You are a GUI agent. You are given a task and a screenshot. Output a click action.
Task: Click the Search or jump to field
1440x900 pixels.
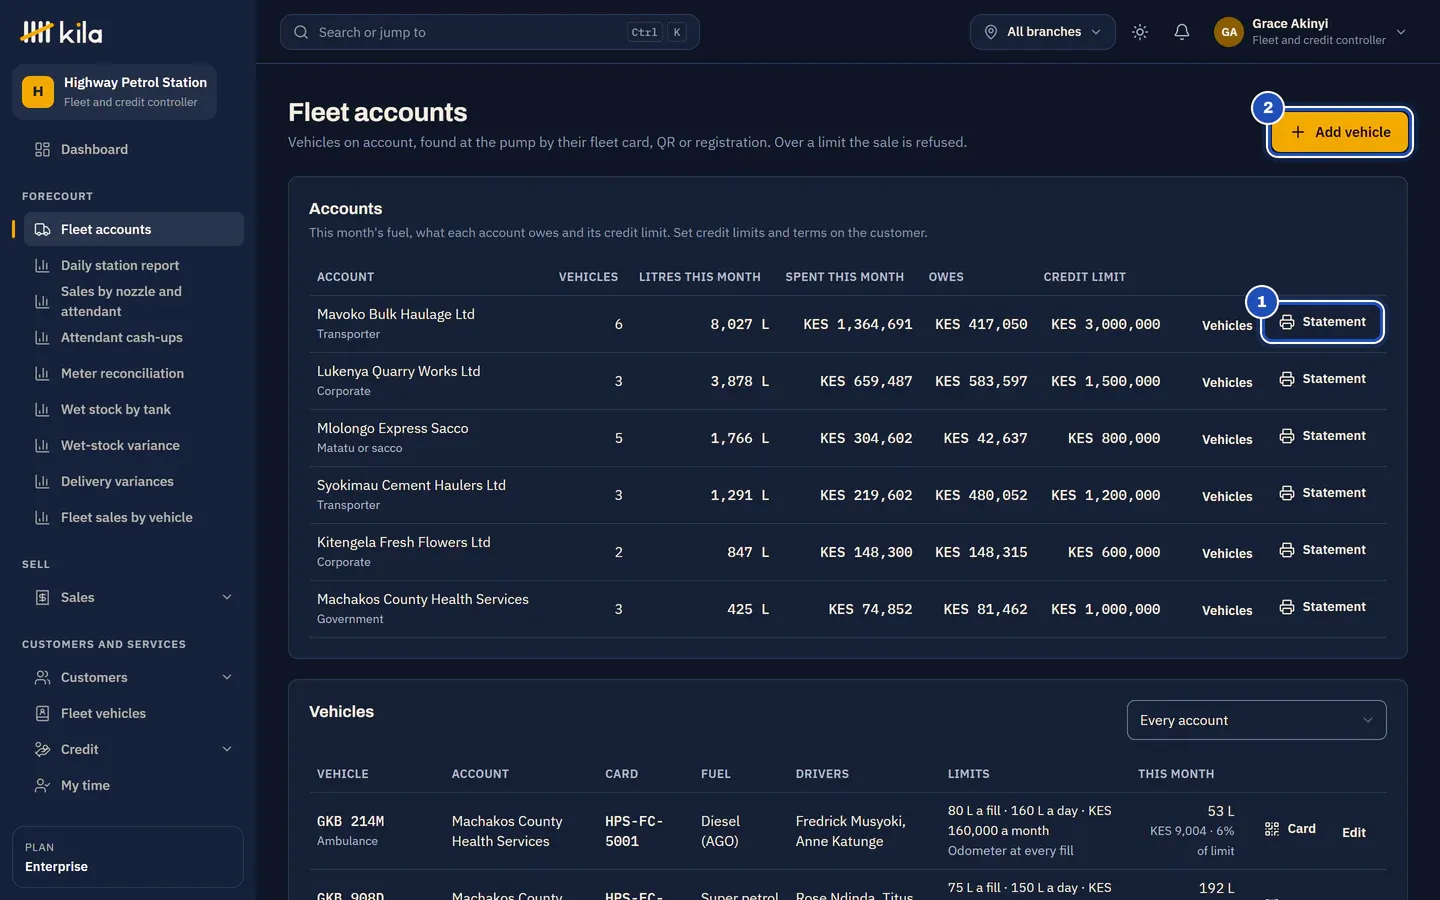(490, 32)
